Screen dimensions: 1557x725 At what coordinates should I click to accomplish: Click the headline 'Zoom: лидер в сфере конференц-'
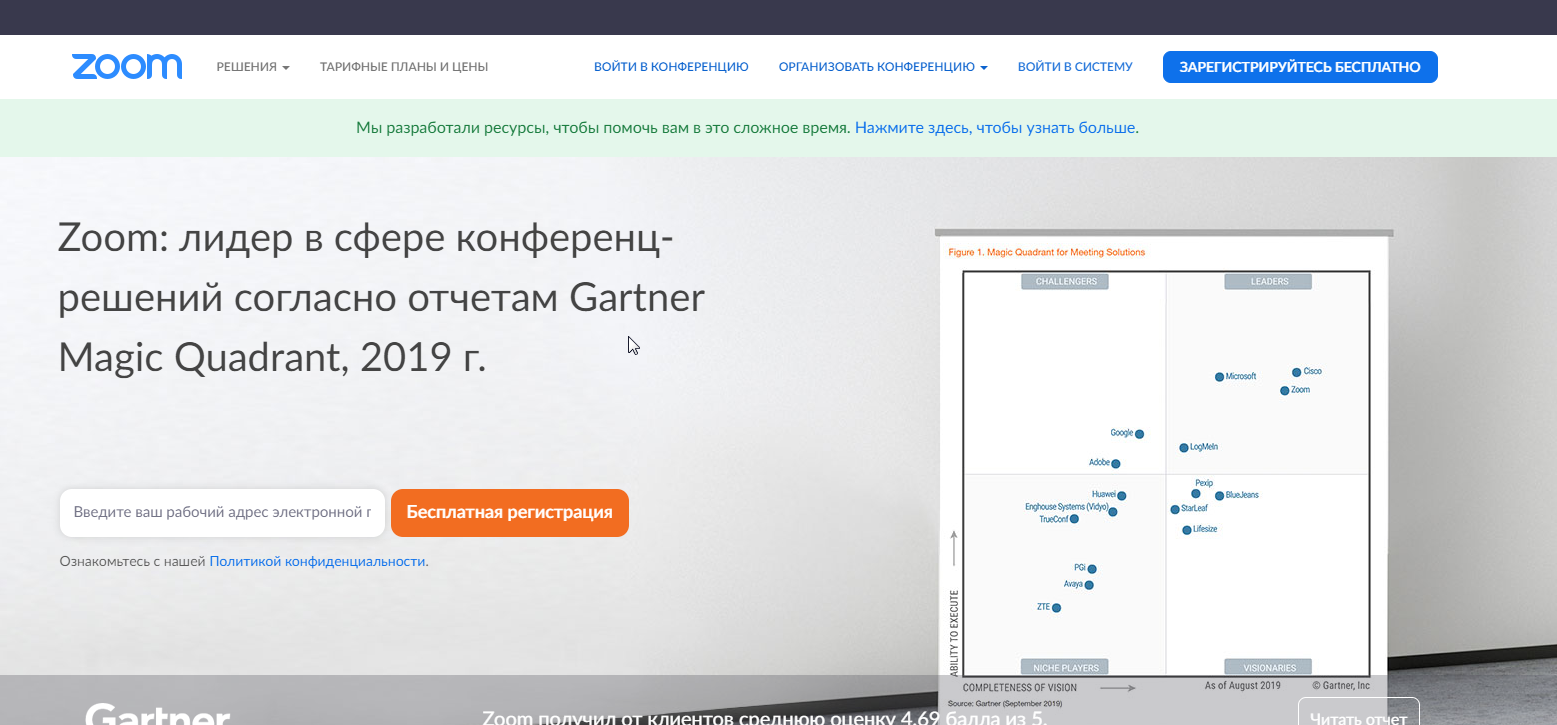(366, 240)
